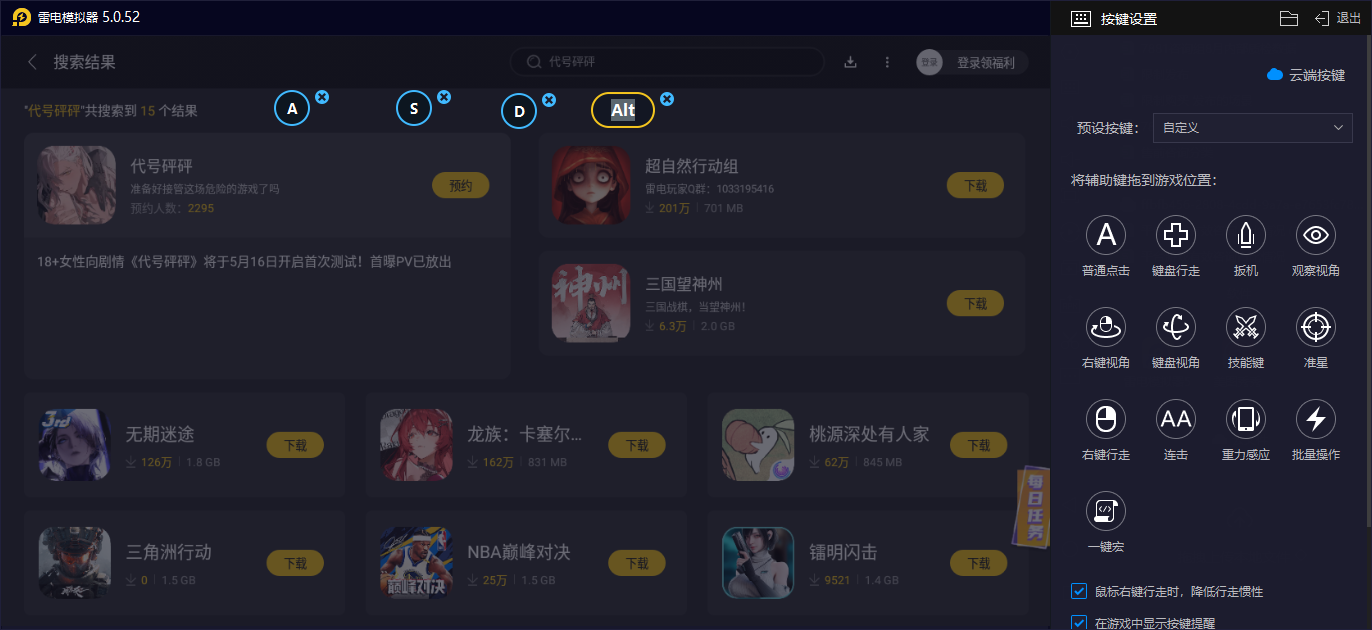Click the 云端按键 cloud link
This screenshot has width=1372, height=630.
point(1306,75)
